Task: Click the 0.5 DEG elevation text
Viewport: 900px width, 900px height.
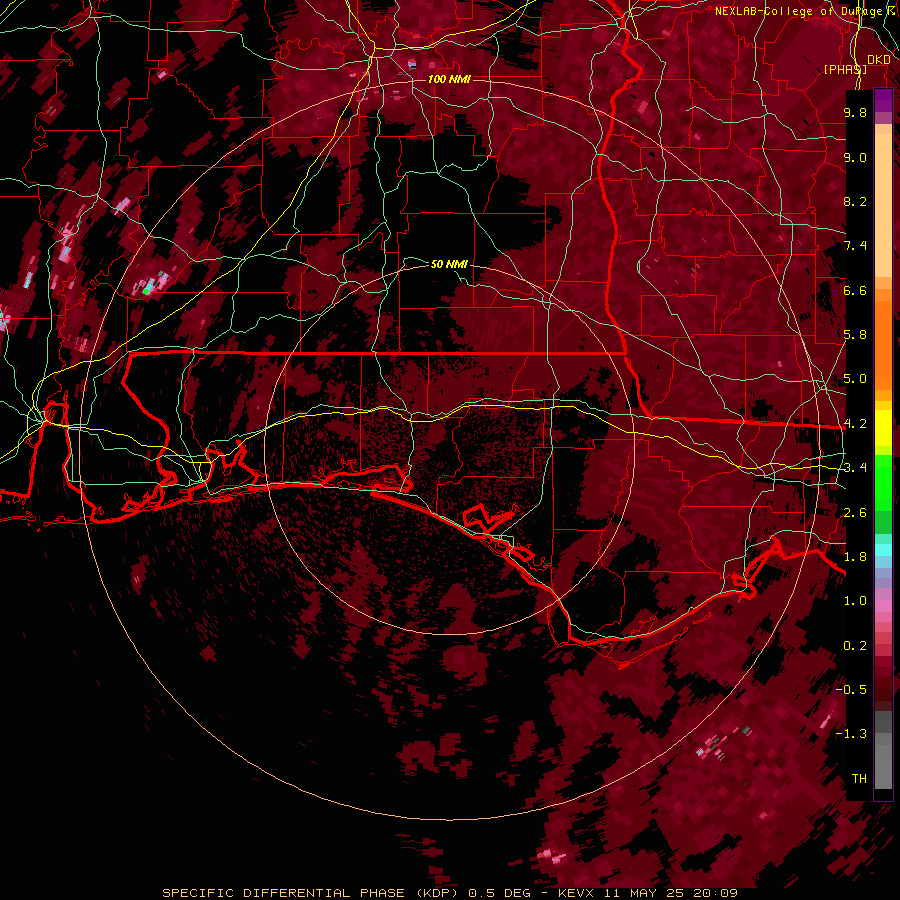Action: [x=499, y=893]
